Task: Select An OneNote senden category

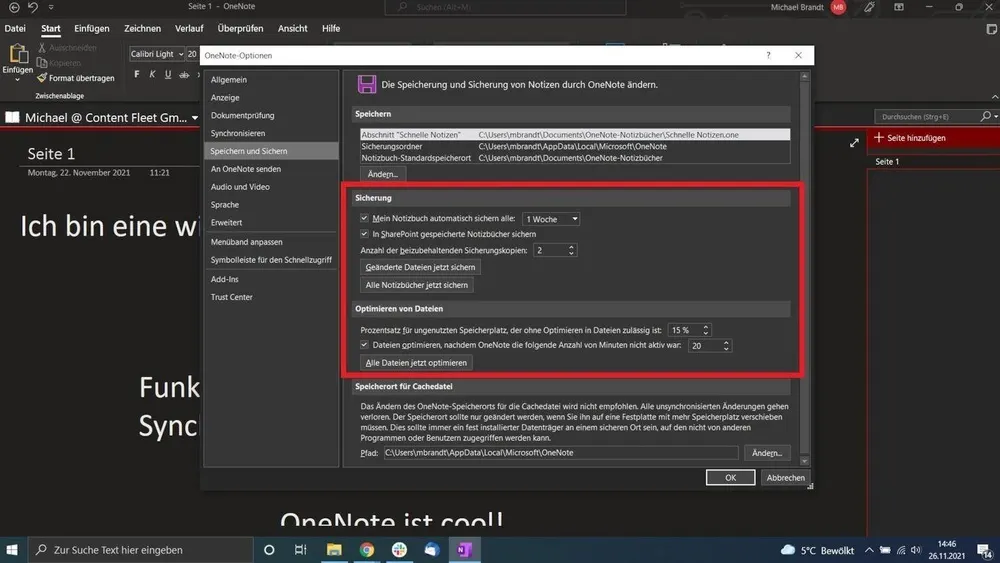Action: coord(271,169)
